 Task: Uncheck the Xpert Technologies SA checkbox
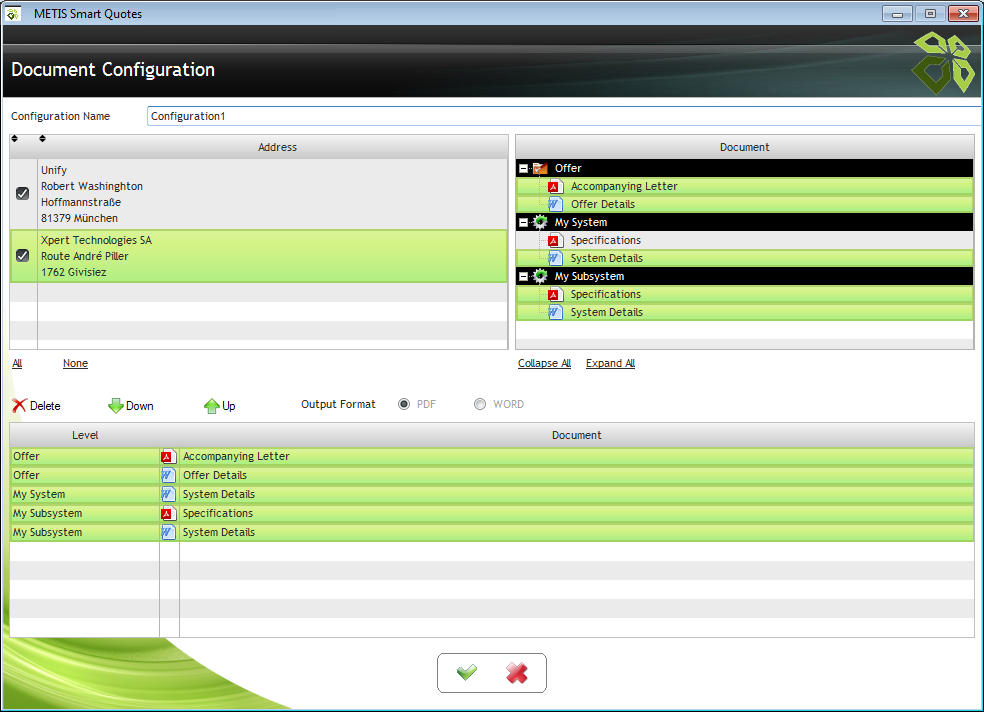pyautogui.click(x=23, y=256)
